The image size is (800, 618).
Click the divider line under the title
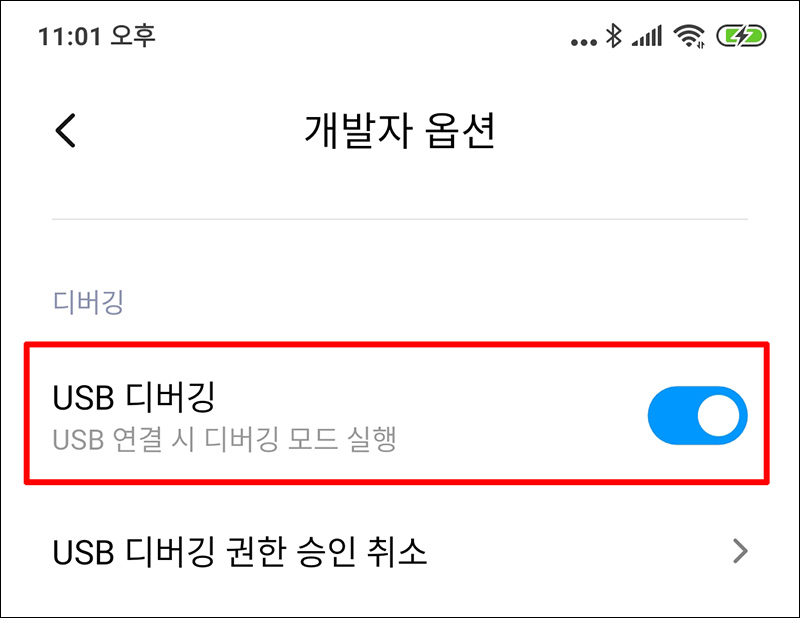click(x=400, y=219)
